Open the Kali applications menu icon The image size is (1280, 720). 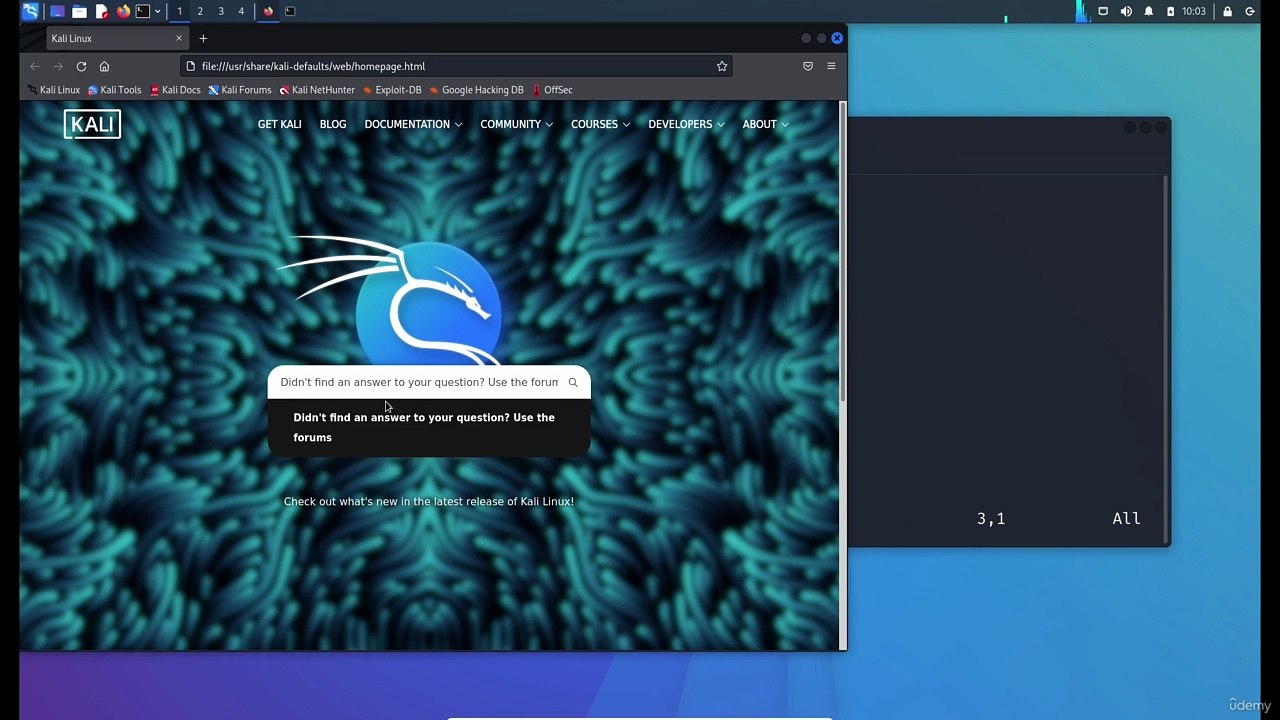tap(31, 11)
